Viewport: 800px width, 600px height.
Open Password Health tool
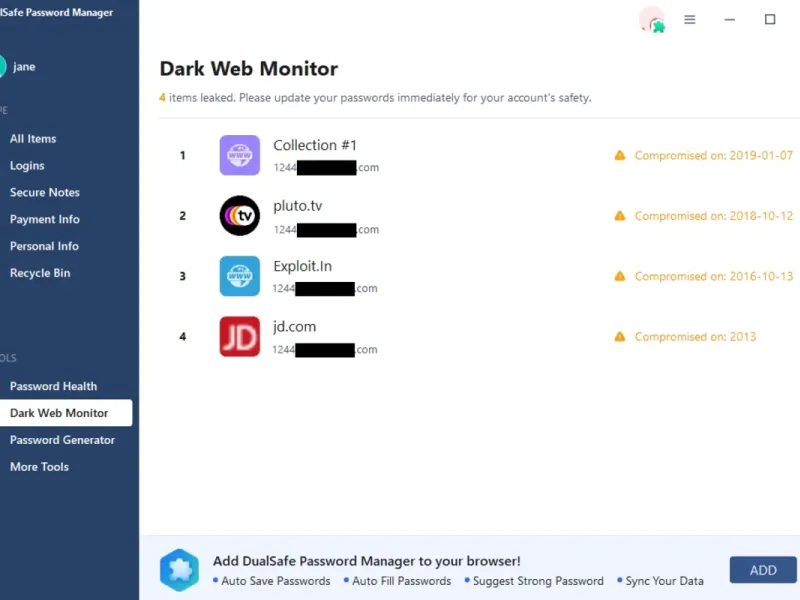(x=54, y=386)
